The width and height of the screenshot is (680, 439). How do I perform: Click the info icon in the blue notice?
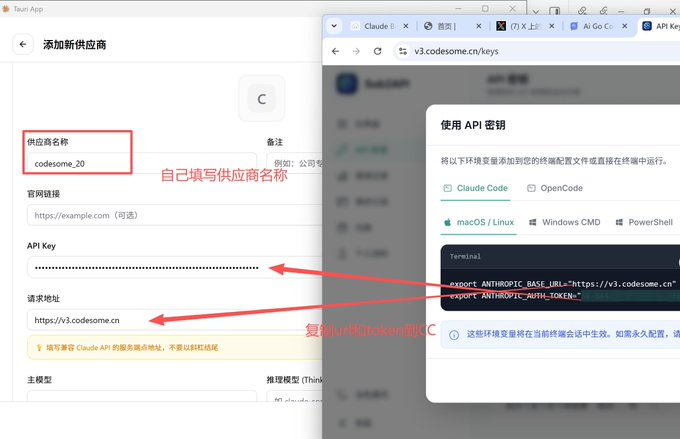coord(454,335)
